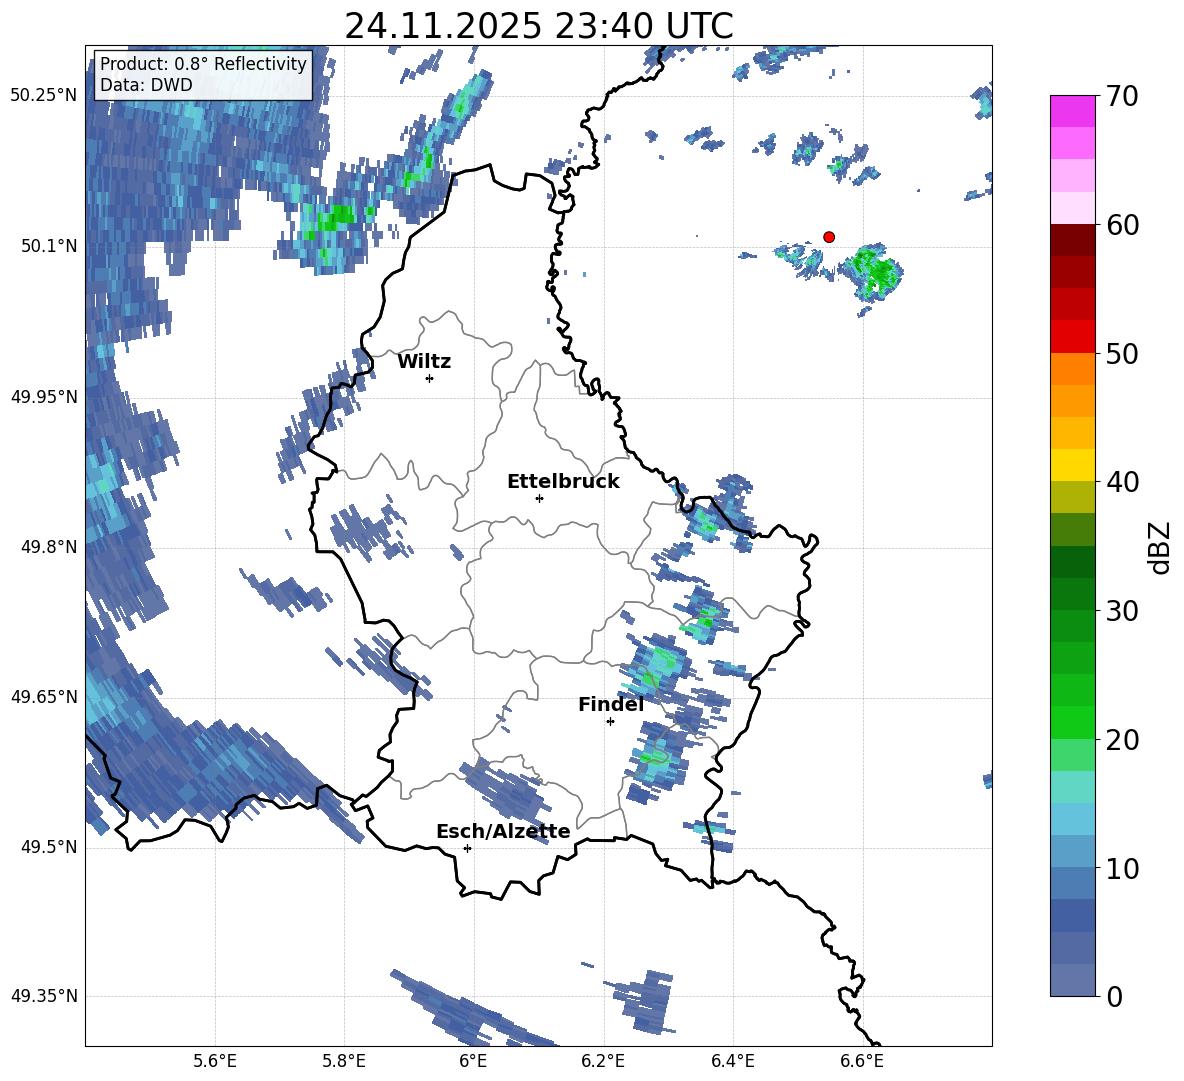Click the 6.4°E longitude label
Image resolution: width=1184 pixels, height=1081 pixels.
click(x=732, y=1061)
